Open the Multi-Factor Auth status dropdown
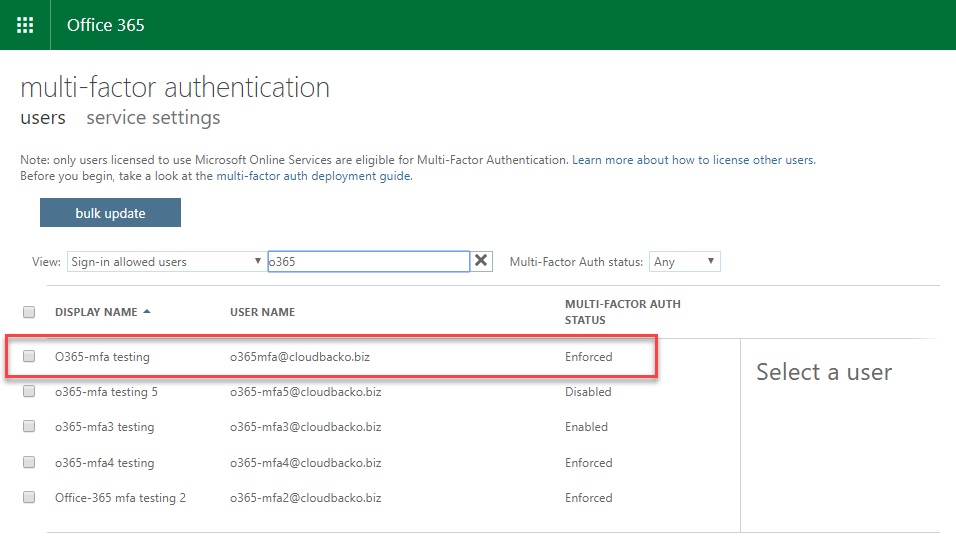The width and height of the screenshot is (956, 537). coord(684,261)
